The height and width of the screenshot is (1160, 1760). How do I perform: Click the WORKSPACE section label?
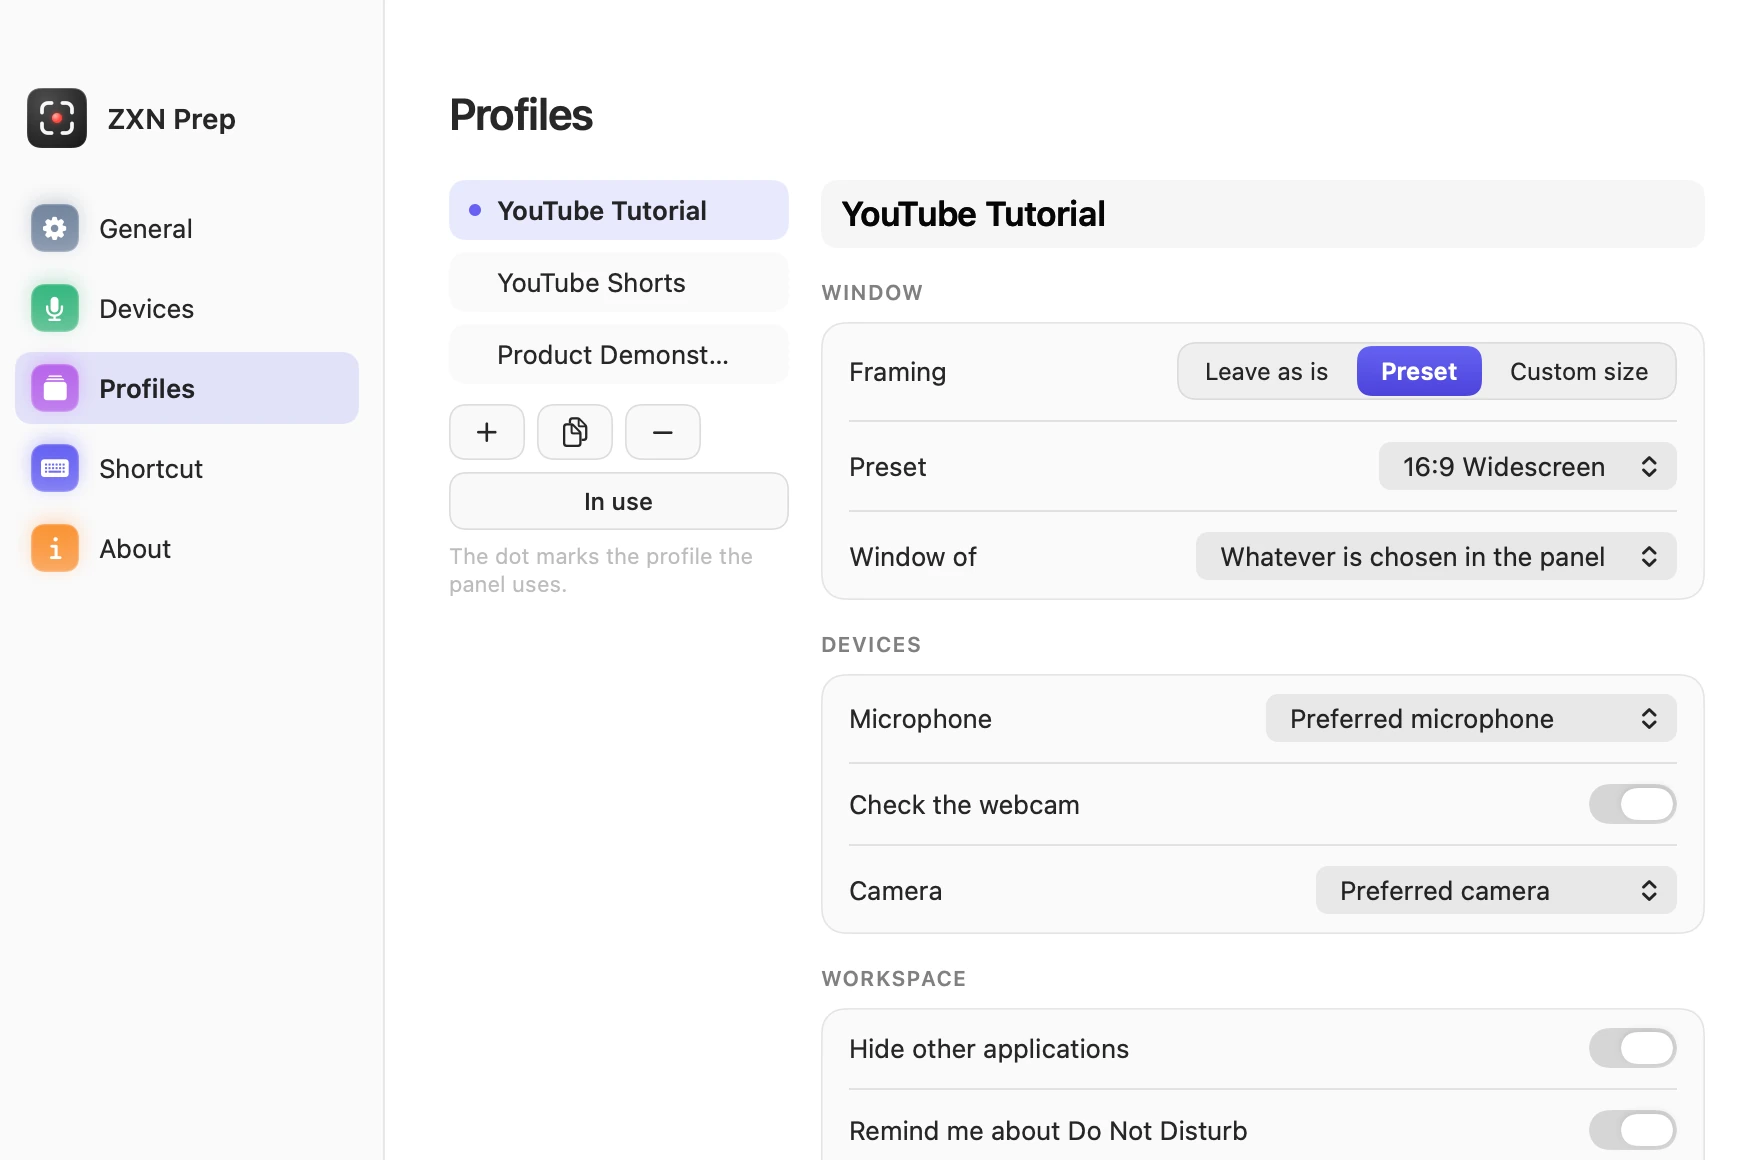[x=894, y=978]
